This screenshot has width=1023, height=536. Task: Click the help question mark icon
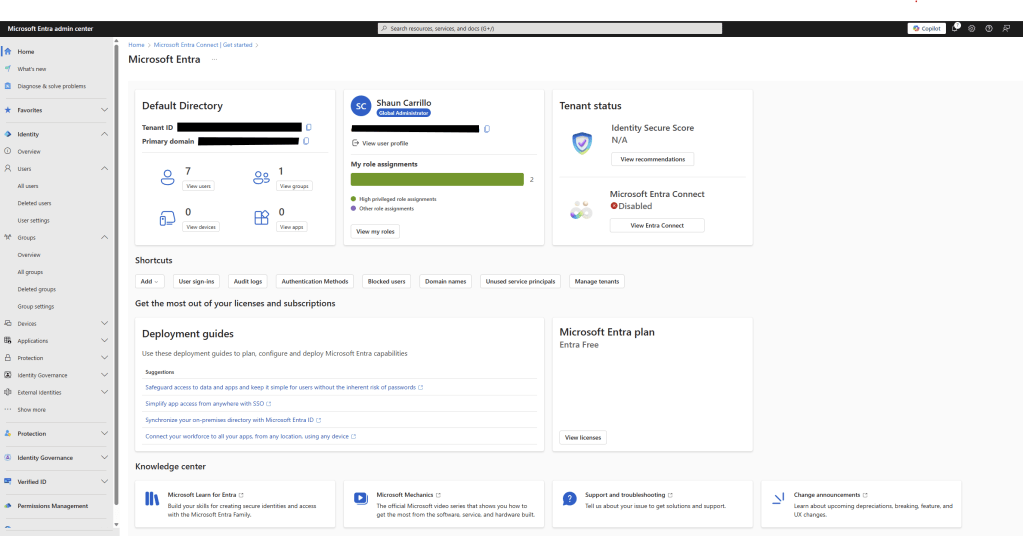989,28
